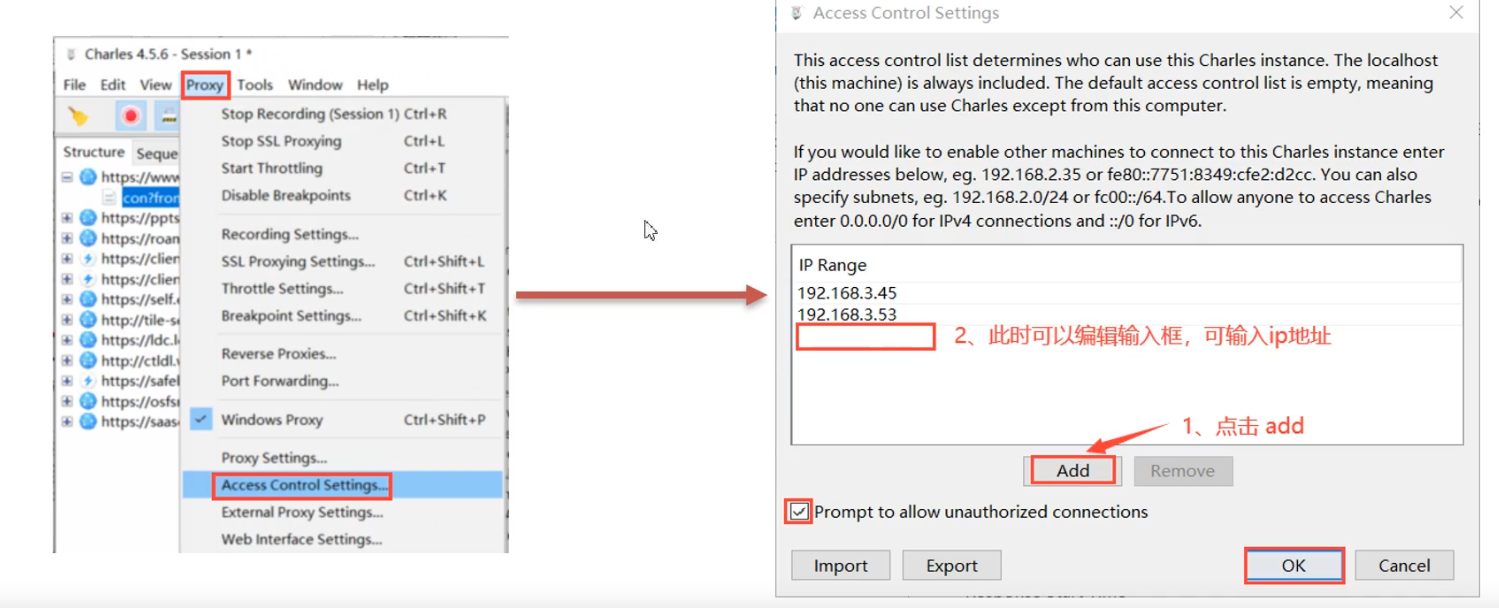Switch to the Structure tab
The height and width of the screenshot is (608, 1499).
[x=94, y=152]
